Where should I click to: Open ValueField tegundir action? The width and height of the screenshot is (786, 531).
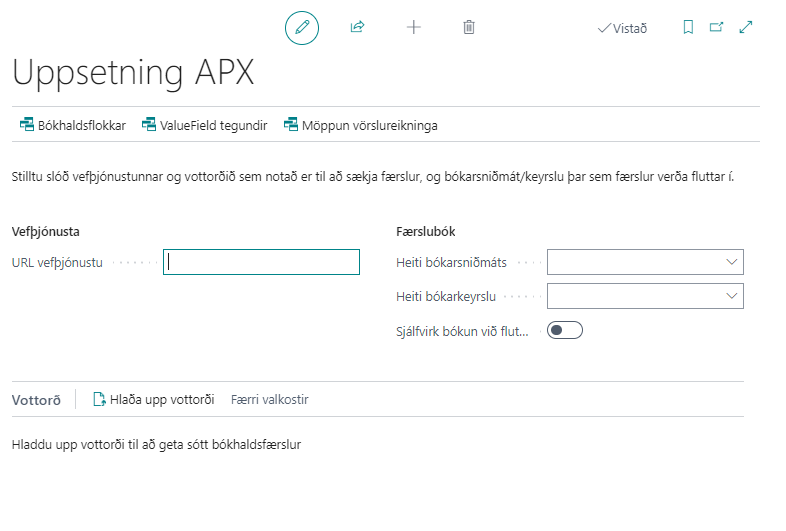pyautogui.click(x=204, y=125)
